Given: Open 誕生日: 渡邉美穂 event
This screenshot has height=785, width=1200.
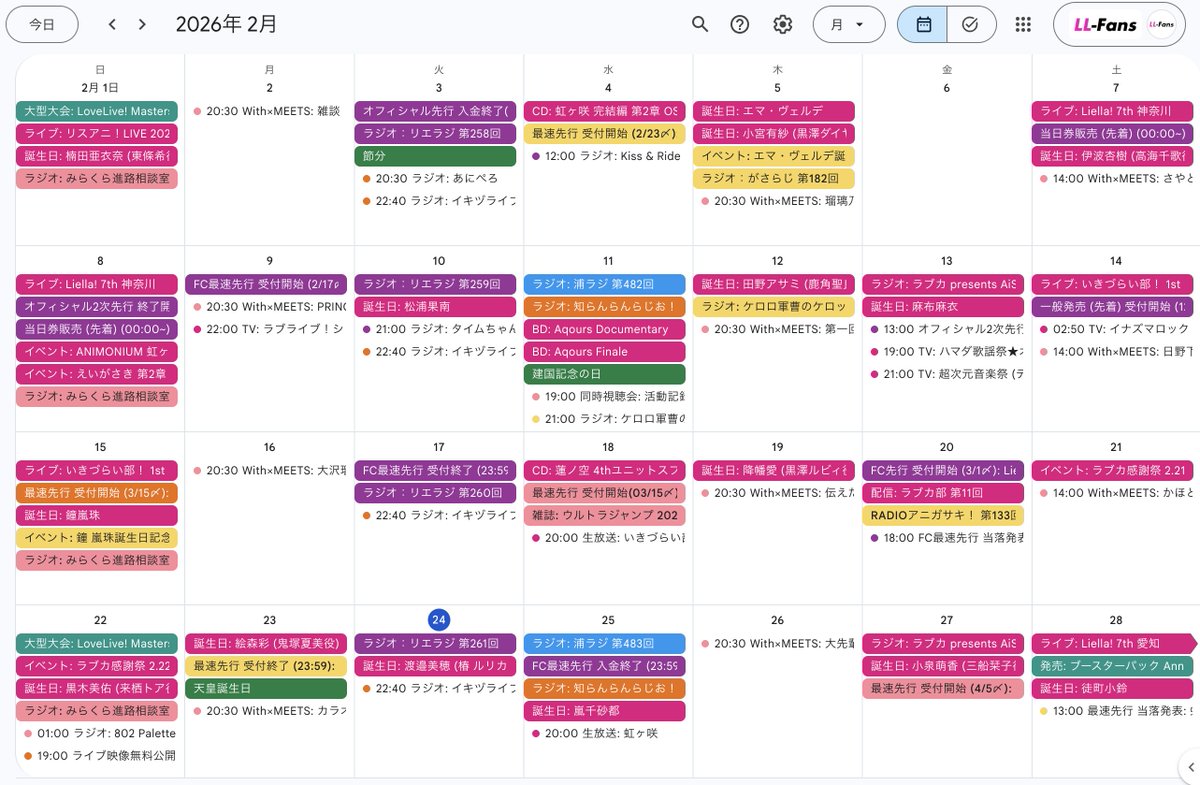Looking at the screenshot, I should (x=435, y=666).
